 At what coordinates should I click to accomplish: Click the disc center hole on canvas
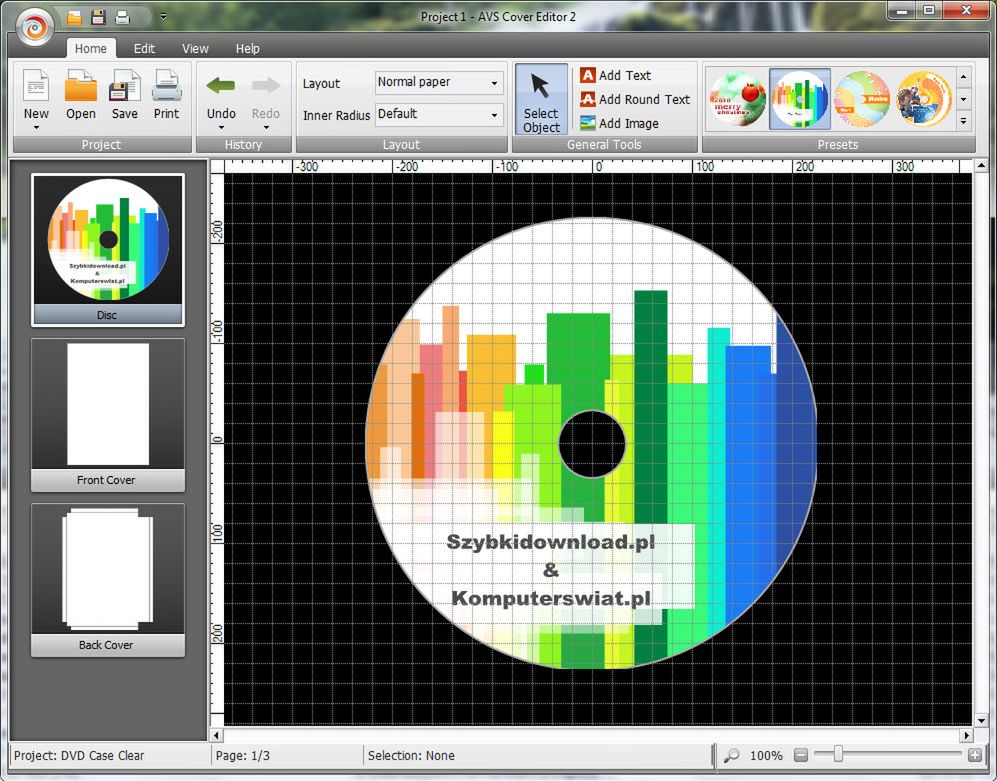click(x=592, y=444)
